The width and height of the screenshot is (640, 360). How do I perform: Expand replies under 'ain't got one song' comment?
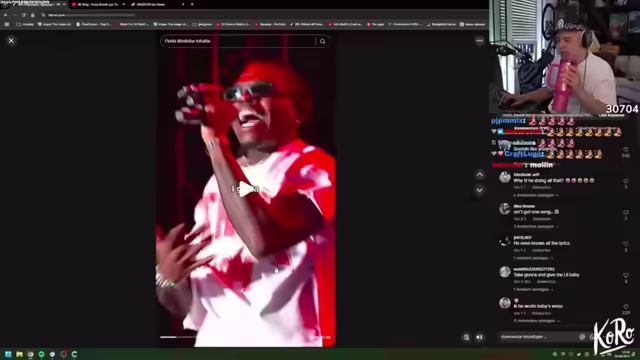pyautogui.click(x=536, y=227)
